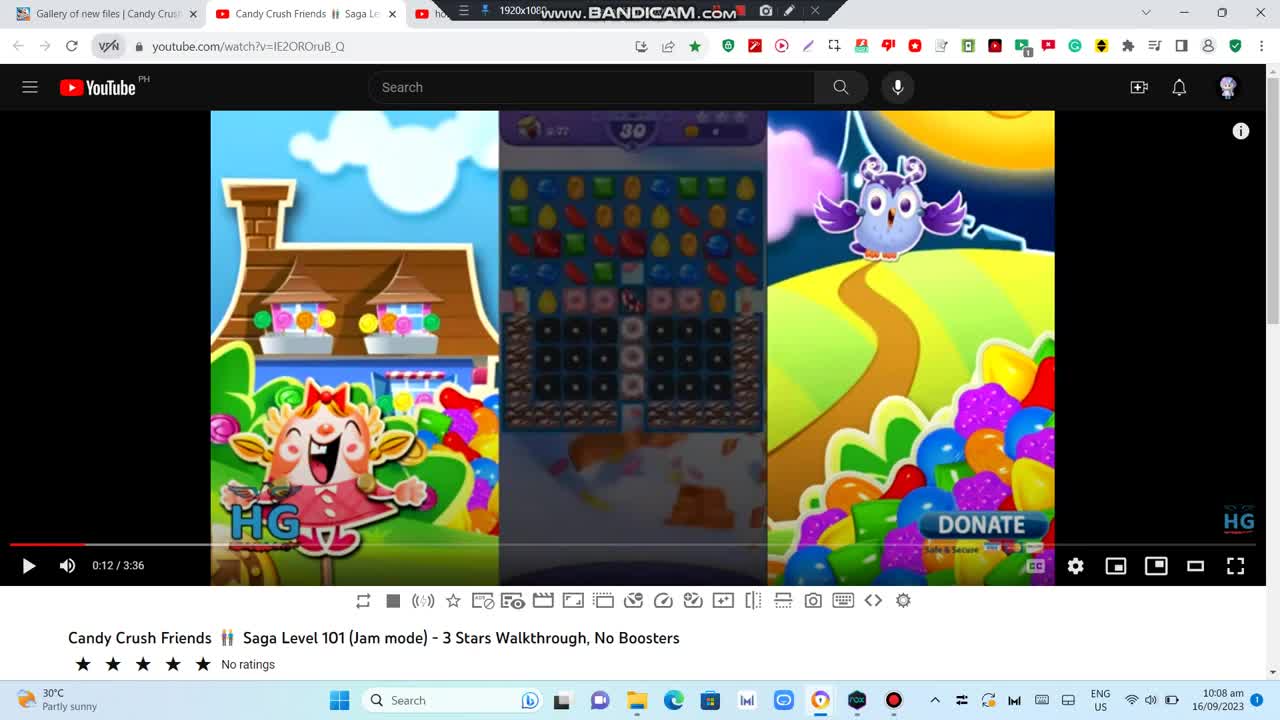The image size is (1280, 720).
Task: Click the browser address bar URL
Action: [248, 46]
